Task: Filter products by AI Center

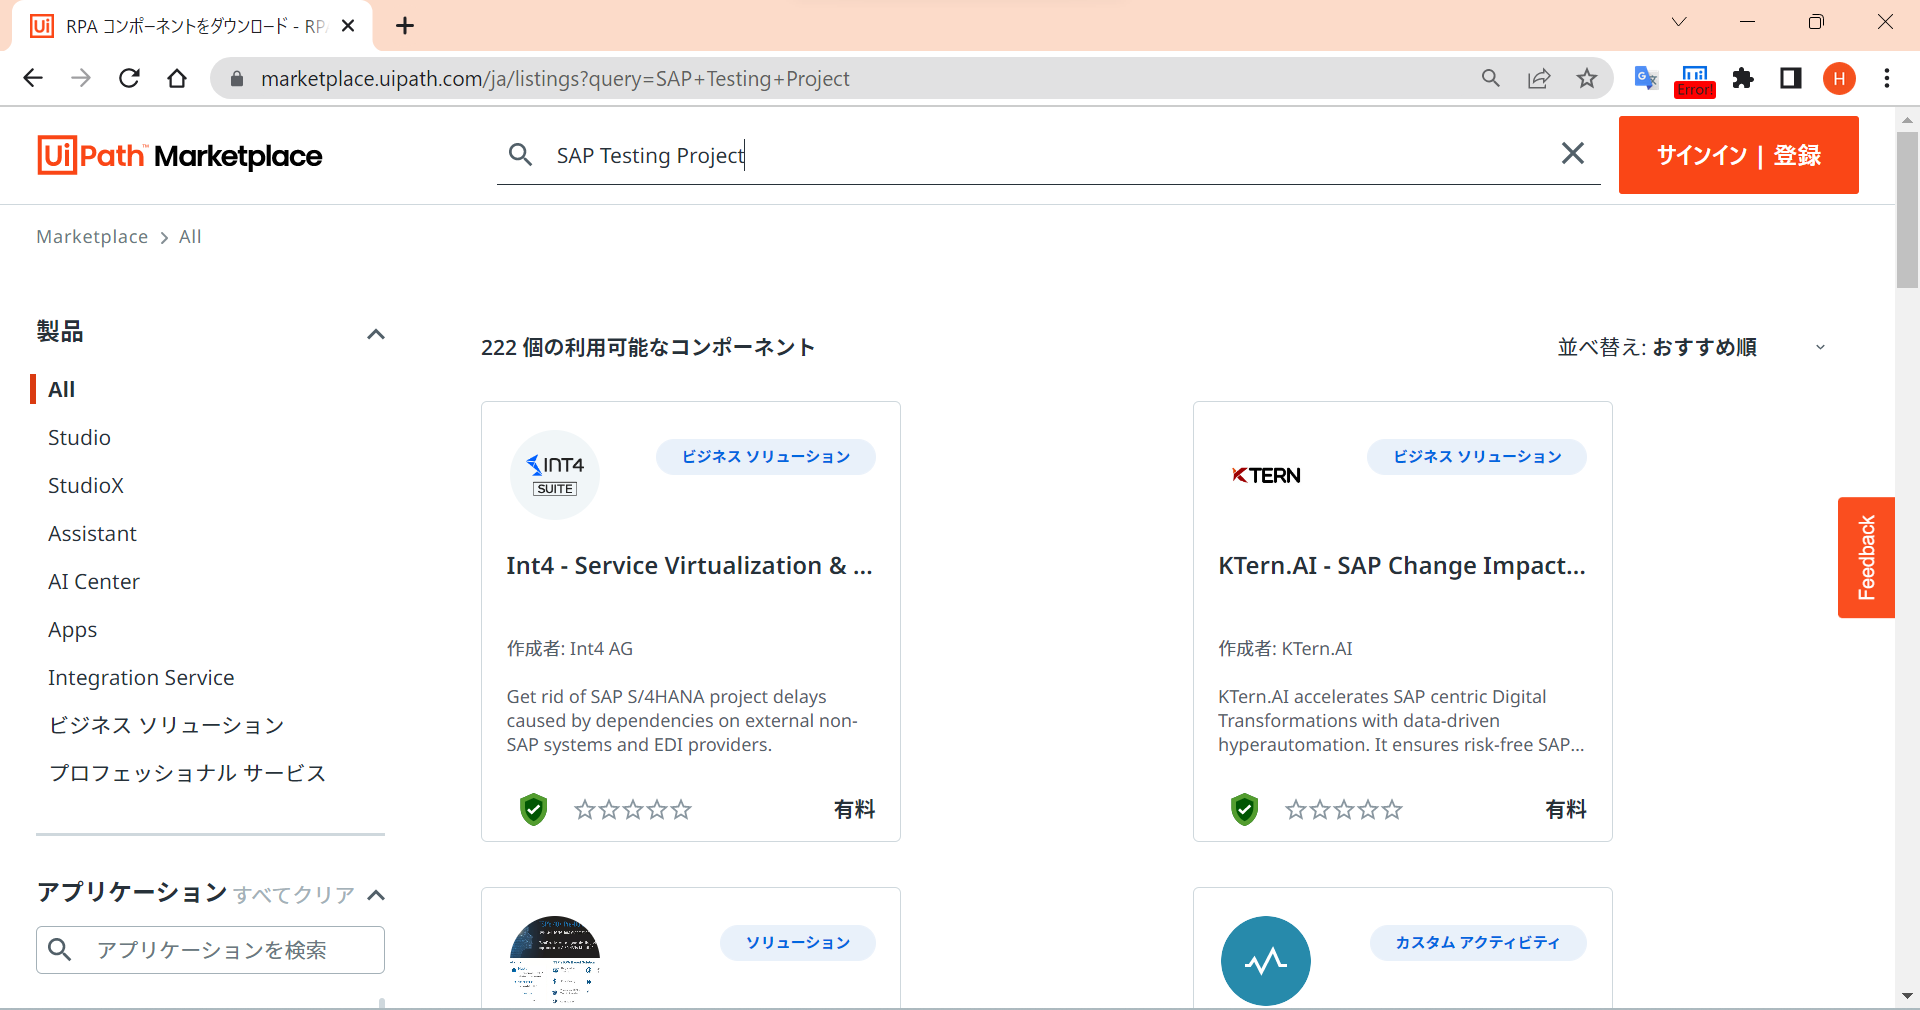Action: (94, 581)
